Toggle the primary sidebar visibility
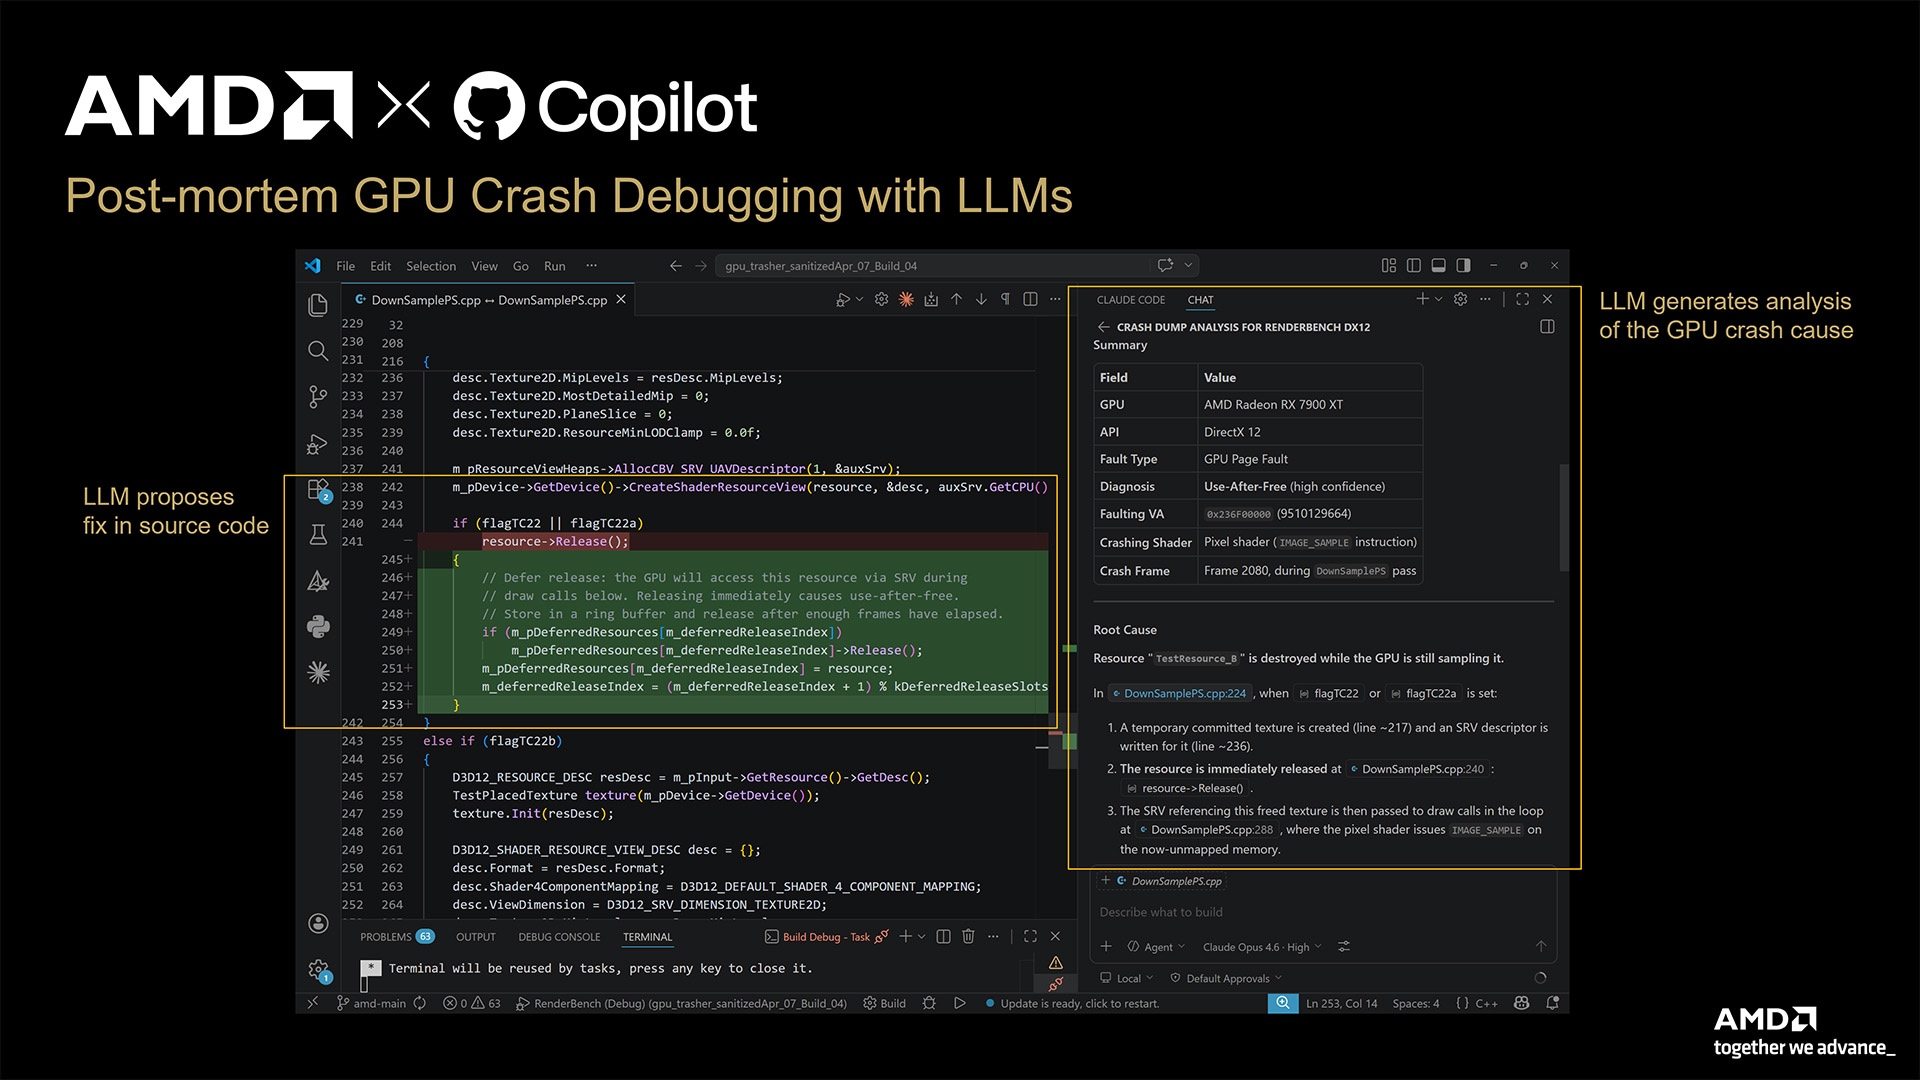Image resolution: width=1920 pixels, height=1080 pixels. [x=1413, y=265]
